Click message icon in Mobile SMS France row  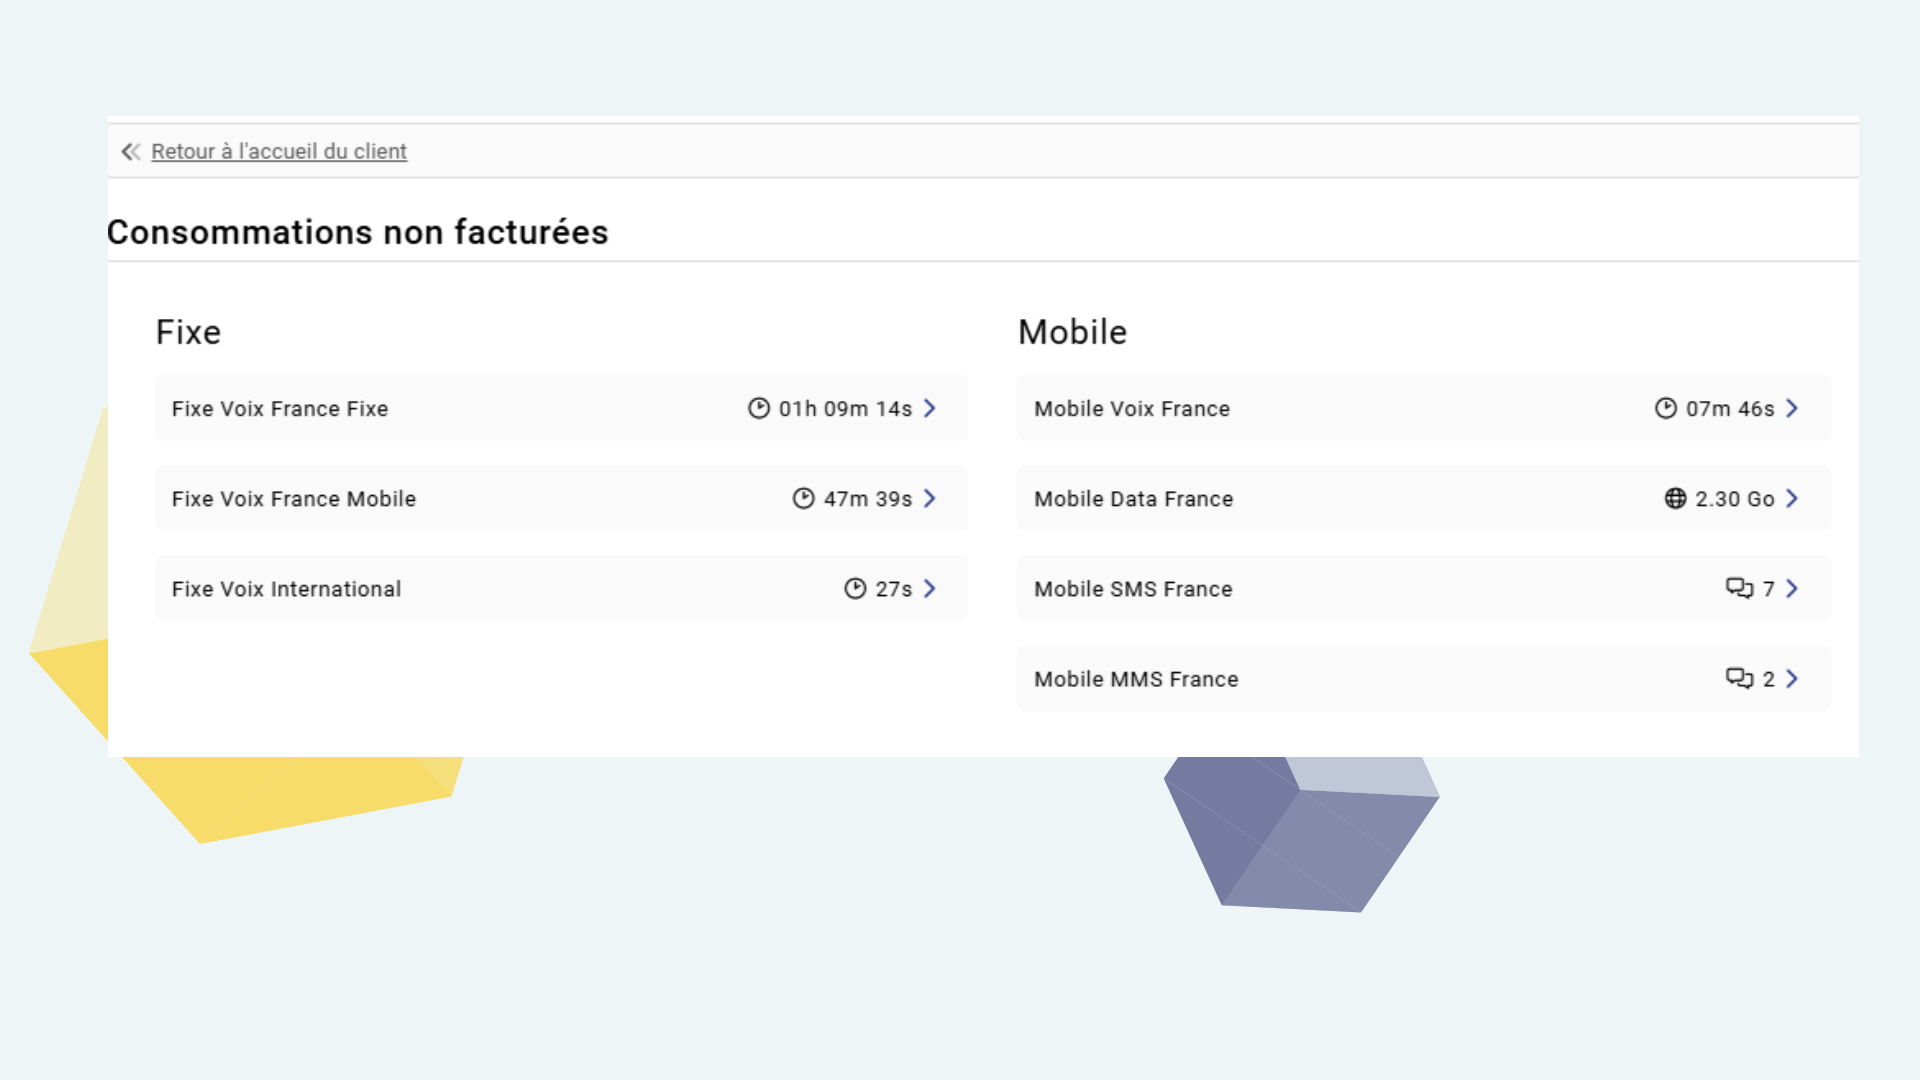pos(1740,588)
